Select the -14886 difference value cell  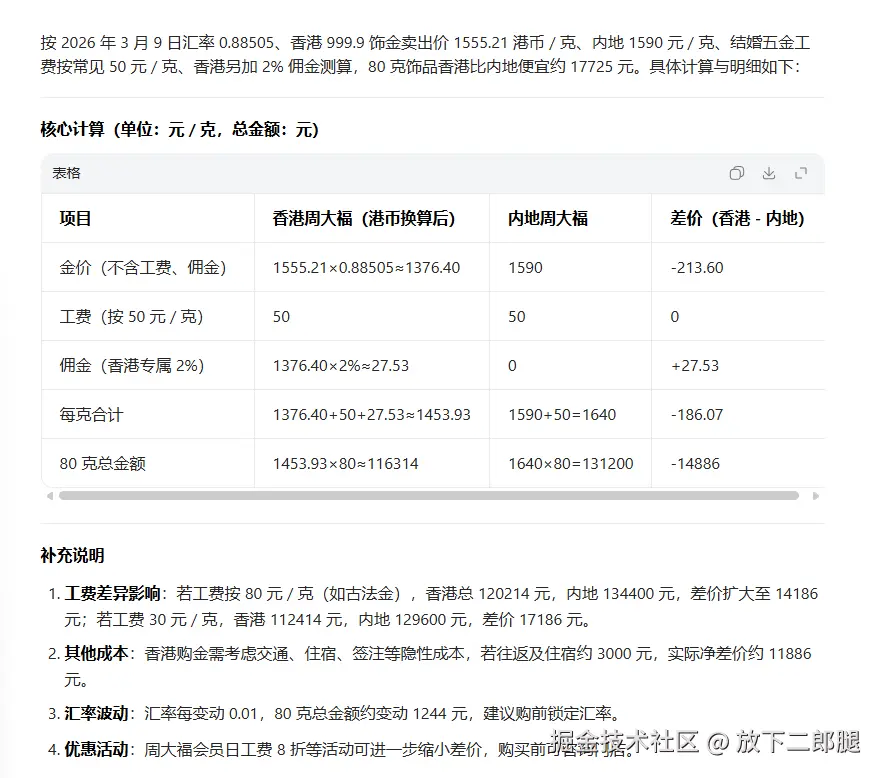click(x=693, y=462)
